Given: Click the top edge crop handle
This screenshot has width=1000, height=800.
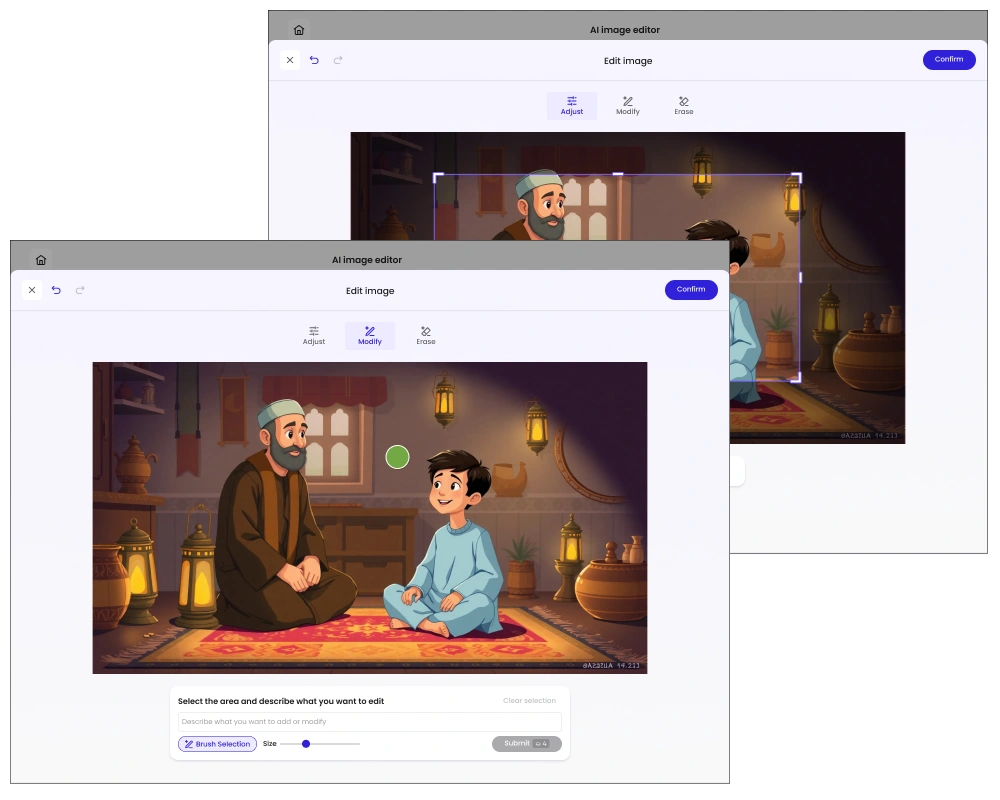Looking at the screenshot, I should click(617, 174).
